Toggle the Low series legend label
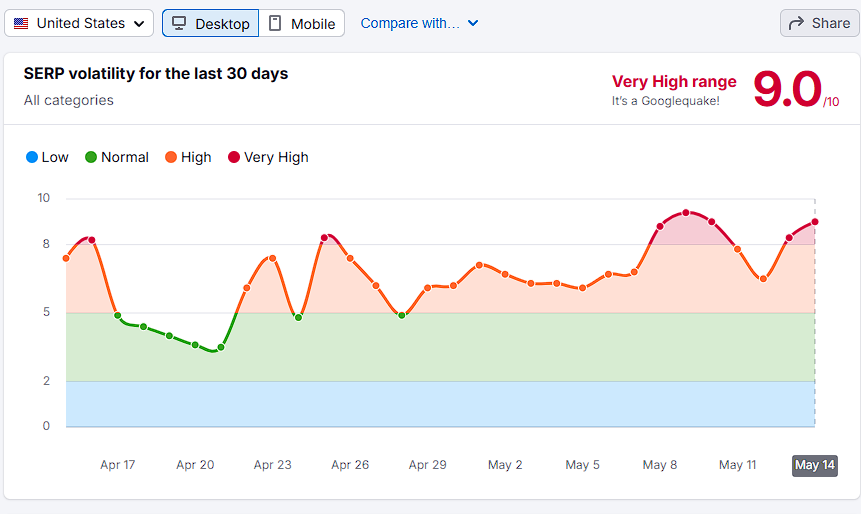861x514 pixels. (x=55, y=157)
